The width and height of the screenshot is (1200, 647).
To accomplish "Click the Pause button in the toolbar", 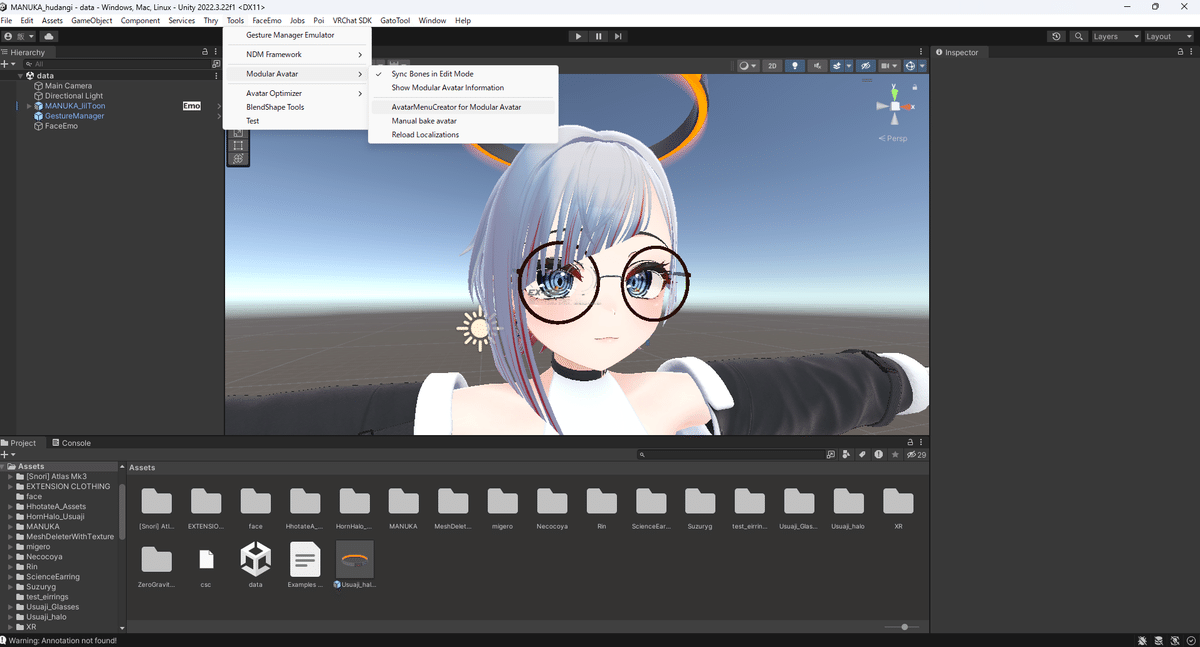I will (598, 36).
